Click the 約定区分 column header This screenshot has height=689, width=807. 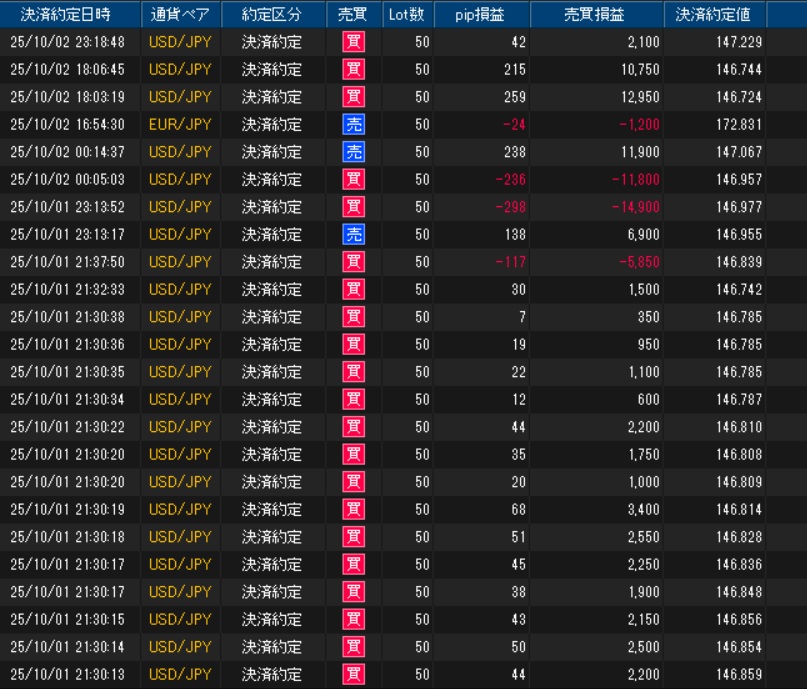pyautogui.click(x=273, y=15)
